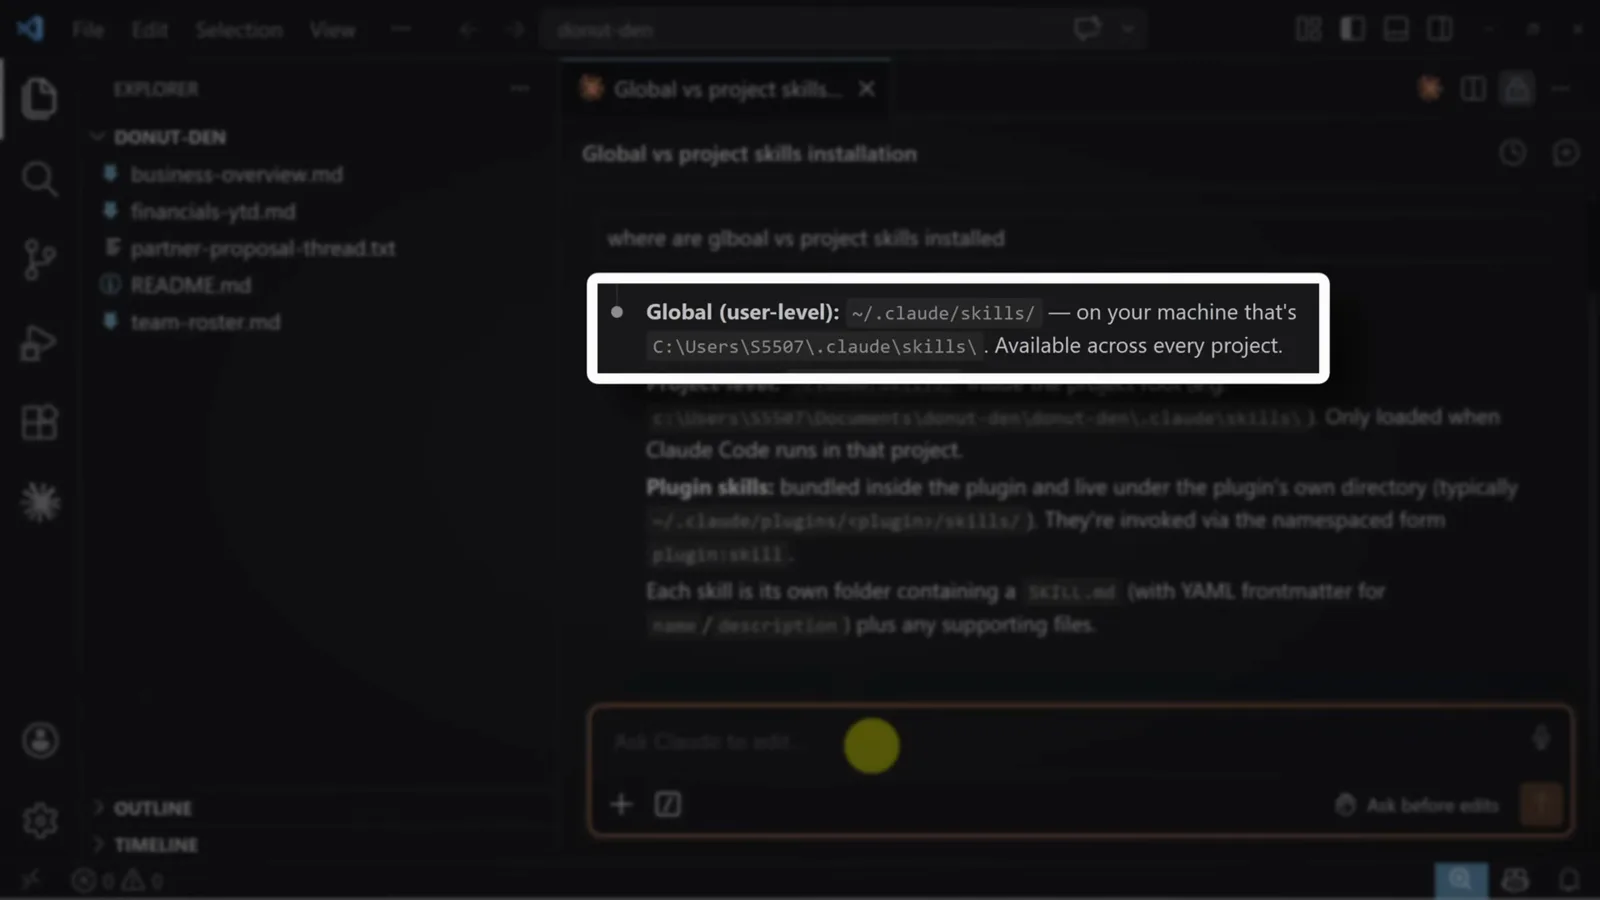The height and width of the screenshot is (900, 1600).
Task: Open team-roster.md file
Action: 205,322
